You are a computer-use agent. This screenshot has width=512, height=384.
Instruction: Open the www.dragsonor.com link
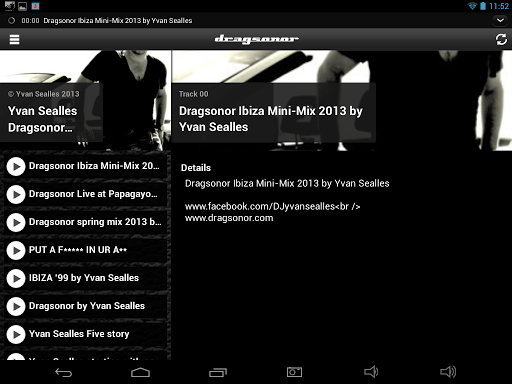pyautogui.click(x=229, y=218)
